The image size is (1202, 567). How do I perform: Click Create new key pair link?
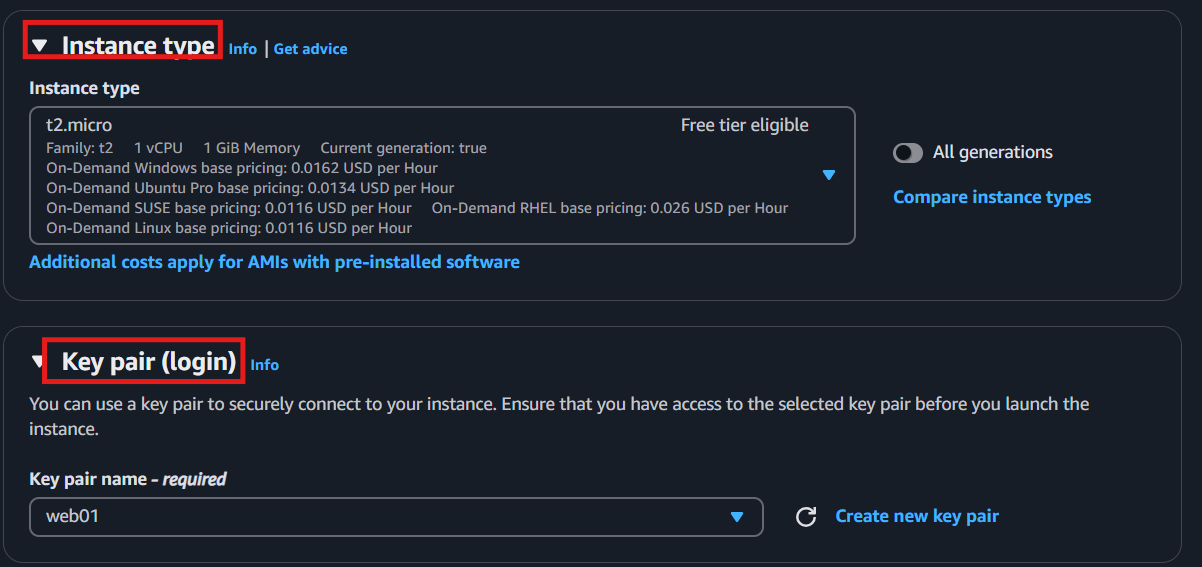917,516
